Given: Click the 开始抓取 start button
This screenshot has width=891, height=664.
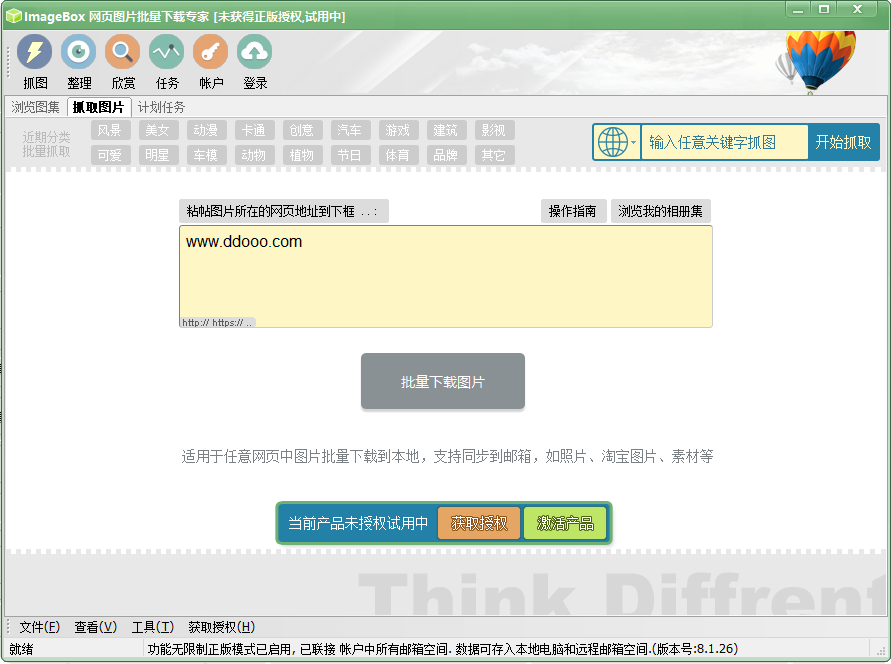Looking at the screenshot, I should pyautogui.click(x=843, y=142).
